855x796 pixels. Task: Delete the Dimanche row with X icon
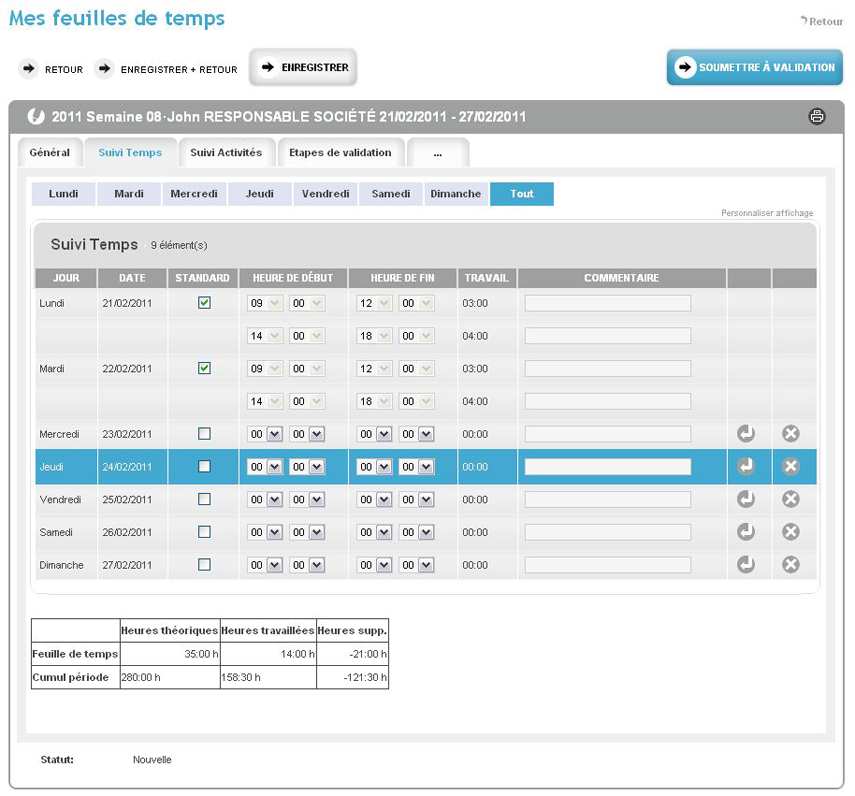click(x=791, y=564)
